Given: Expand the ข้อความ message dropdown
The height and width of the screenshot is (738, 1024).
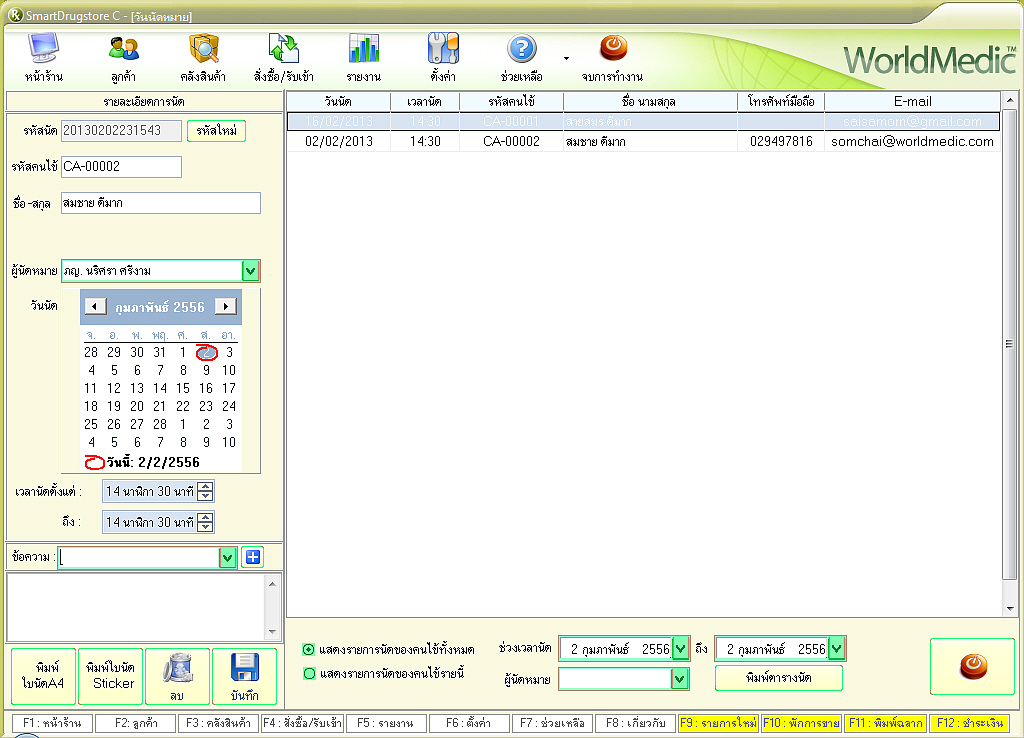Looking at the screenshot, I should click(227, 557).
